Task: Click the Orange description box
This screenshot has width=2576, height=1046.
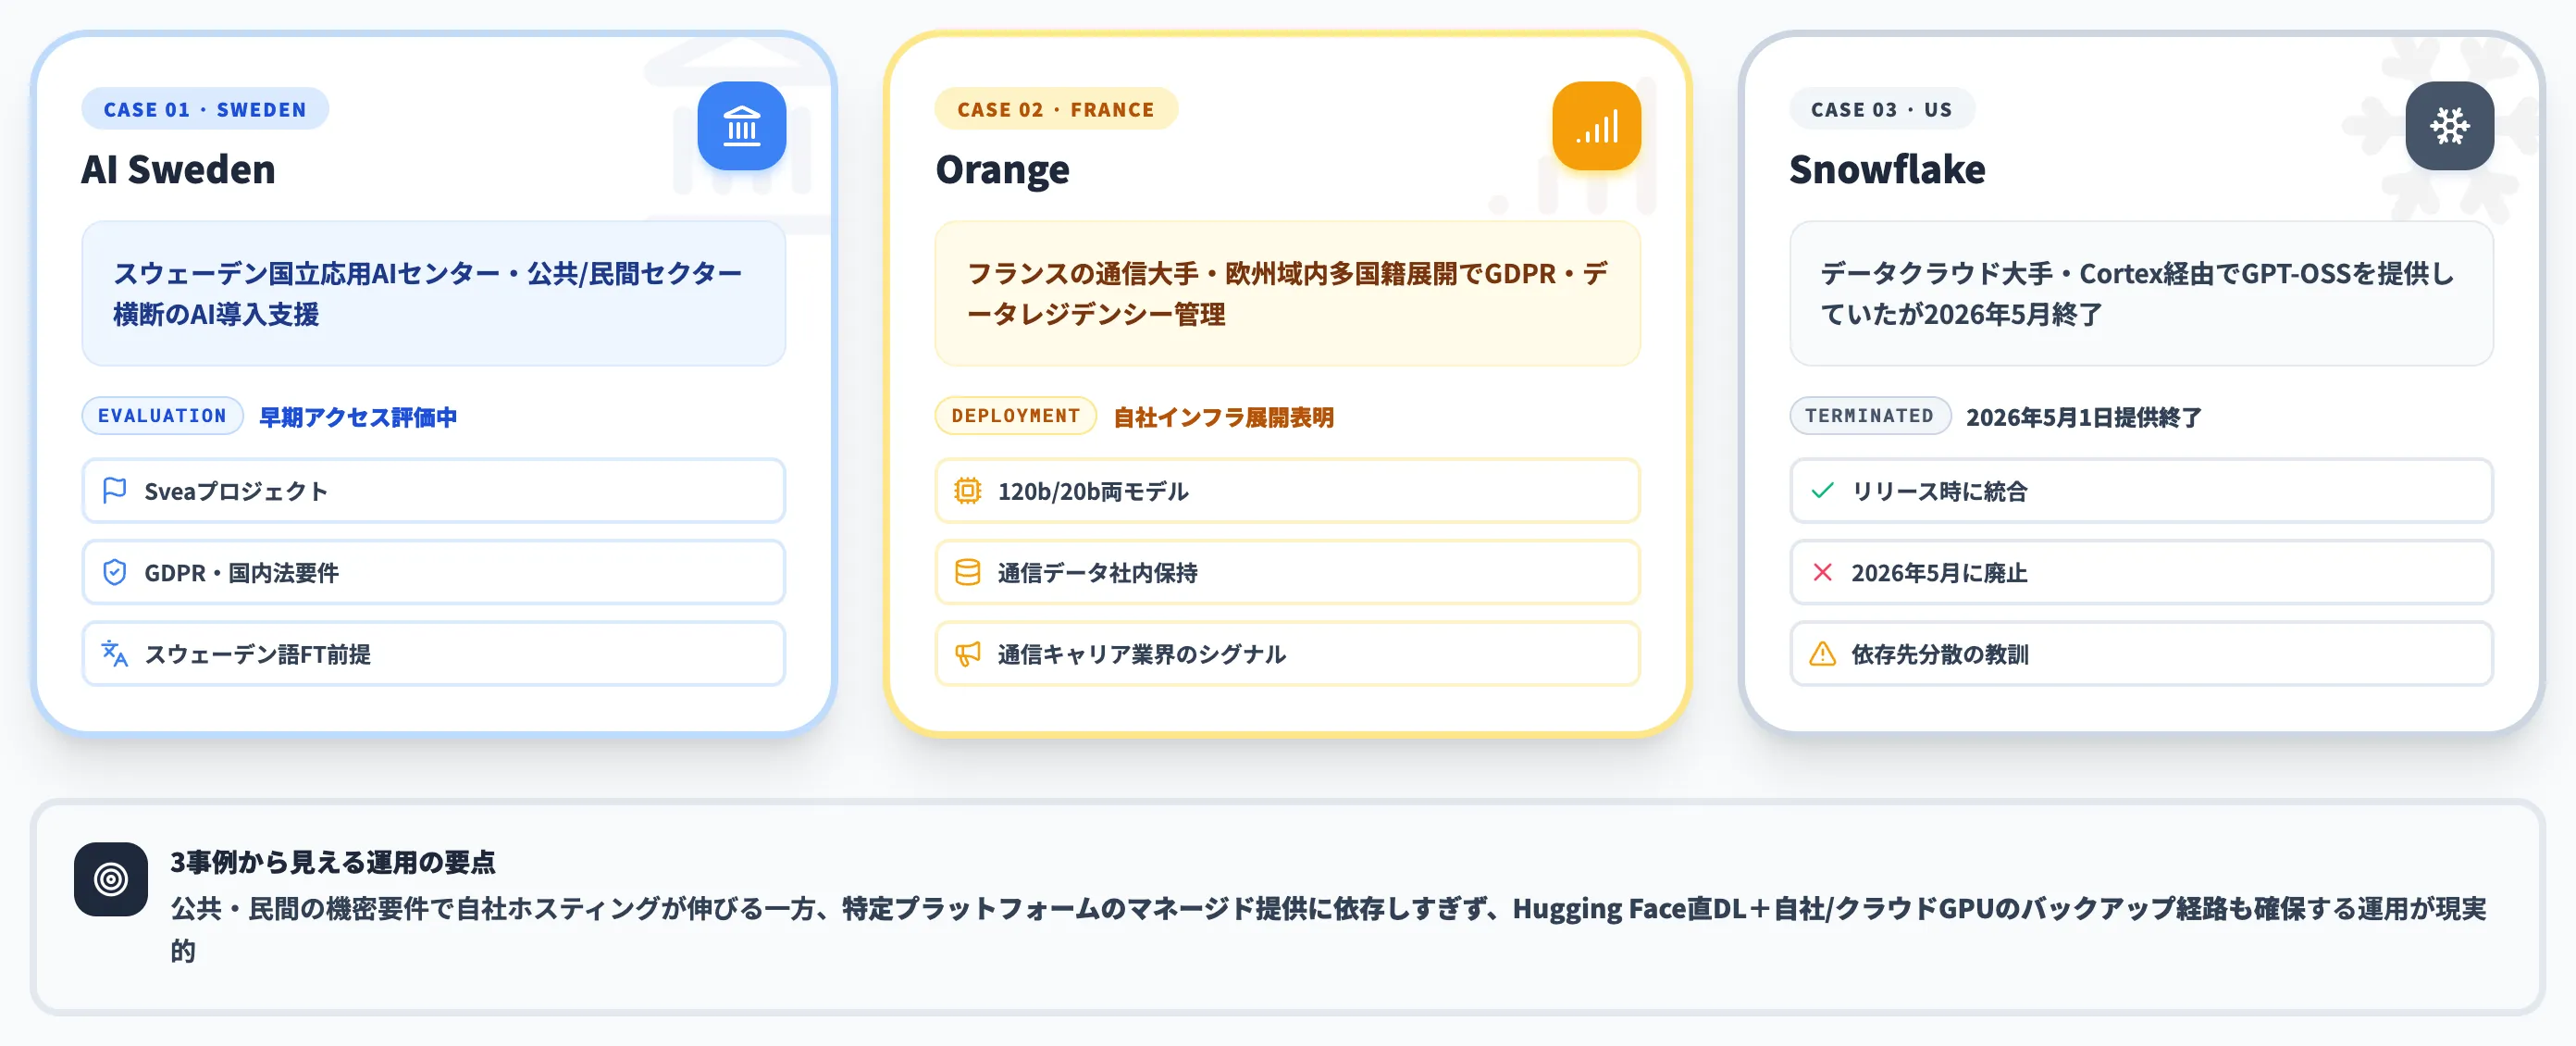Action: pos(1288,294)
